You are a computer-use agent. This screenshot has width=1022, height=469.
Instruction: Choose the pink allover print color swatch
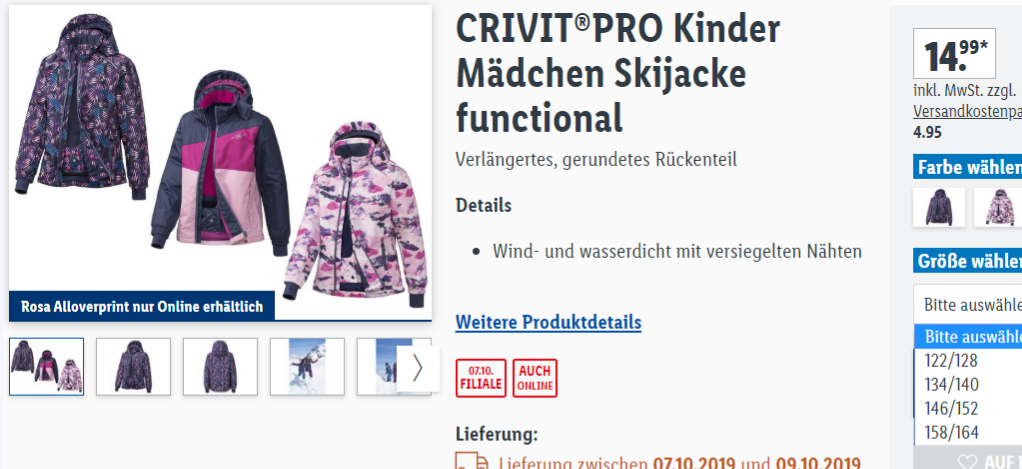pyautogui.click(x=998, y=207)
